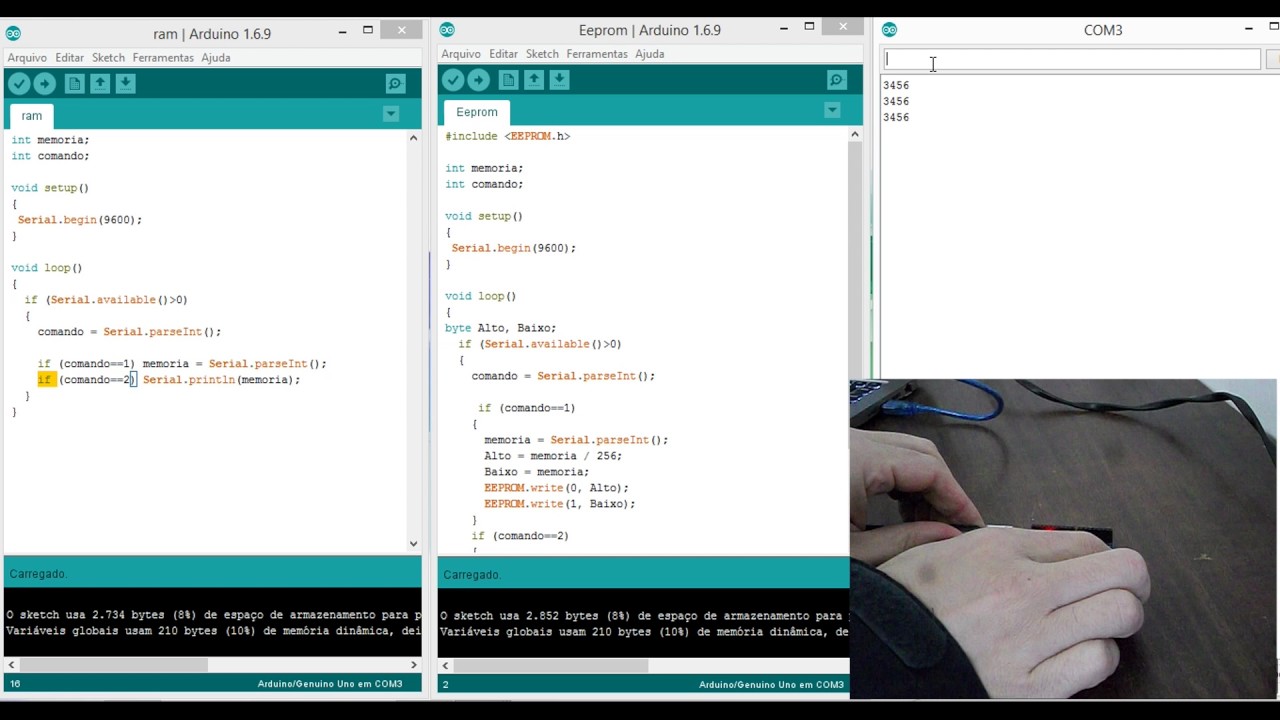This screenshot has width=1280, height=720.
Task: Click right scroll arrow in ram console
Action: 413,664
